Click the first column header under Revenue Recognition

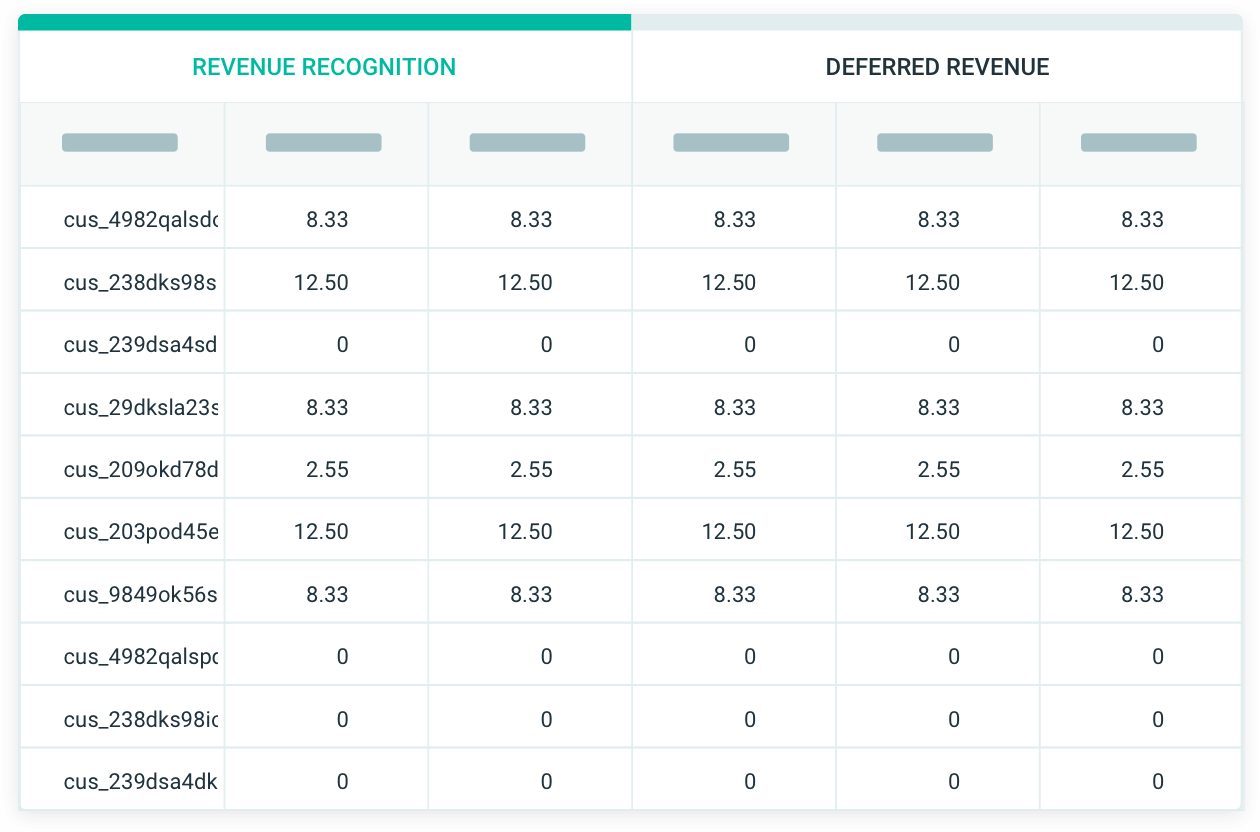coord(120,142)
